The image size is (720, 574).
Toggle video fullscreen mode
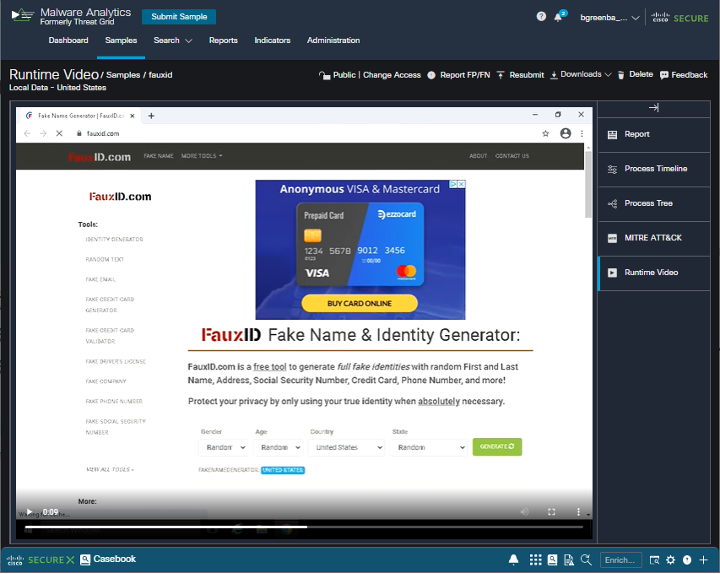coord(552,512)
